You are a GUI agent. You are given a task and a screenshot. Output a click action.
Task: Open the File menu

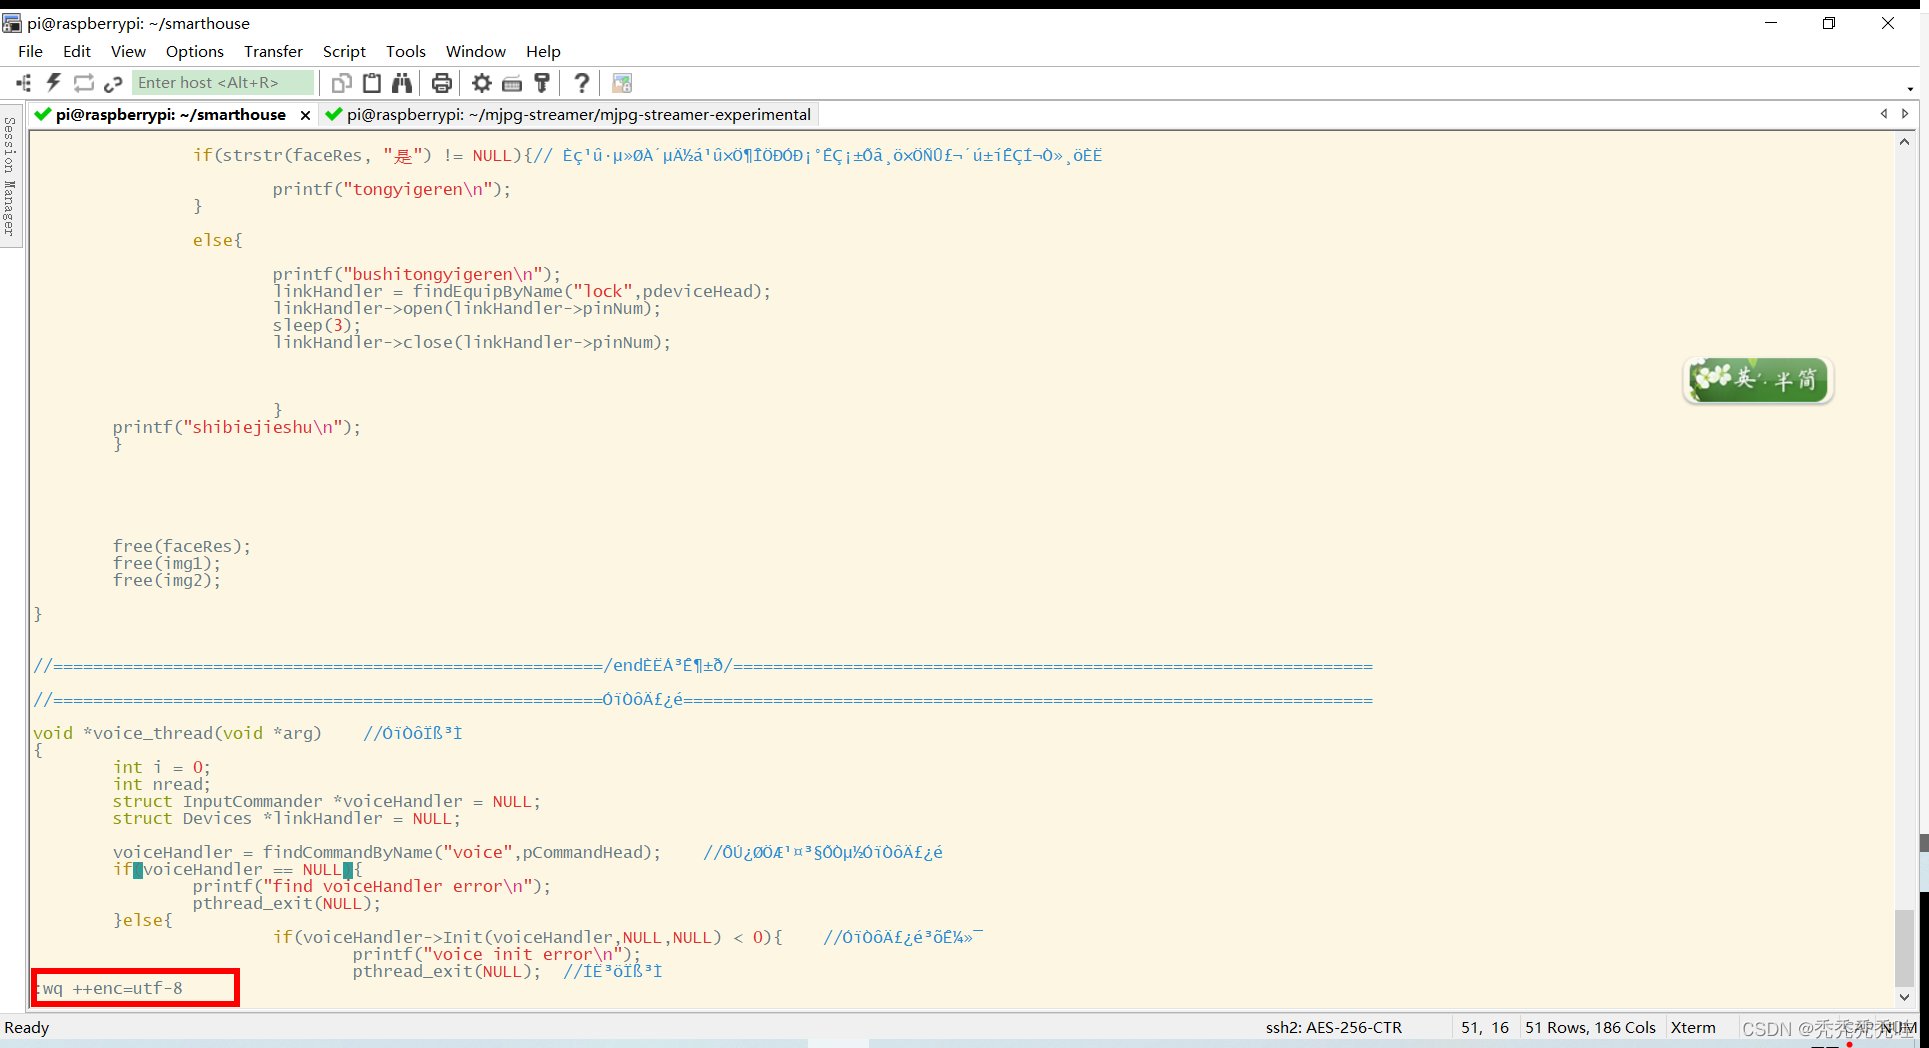pyautogui.click(x=31, y=51)
